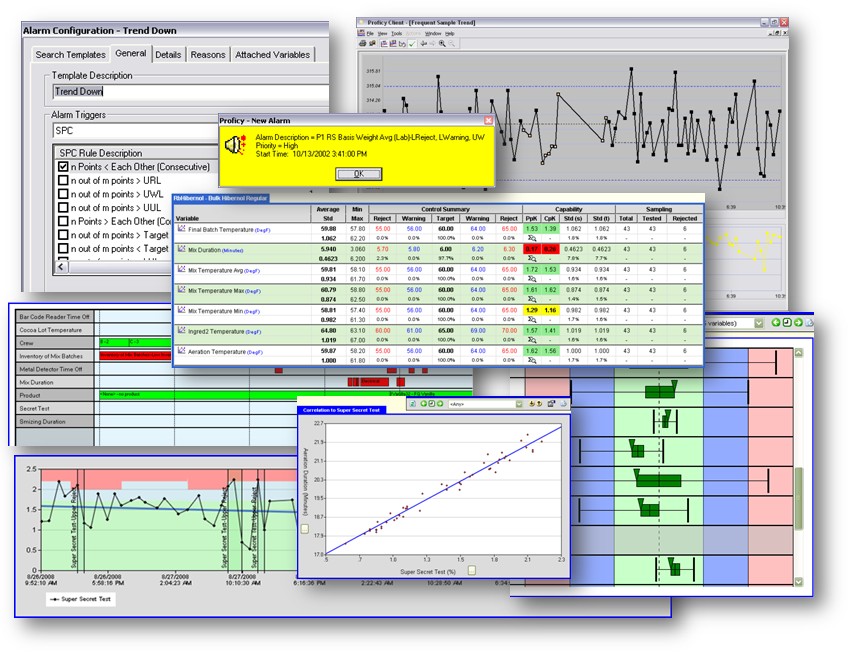852x653 pixels.
Task: Switch to the Search Templates tab
Action: [71, 54]
